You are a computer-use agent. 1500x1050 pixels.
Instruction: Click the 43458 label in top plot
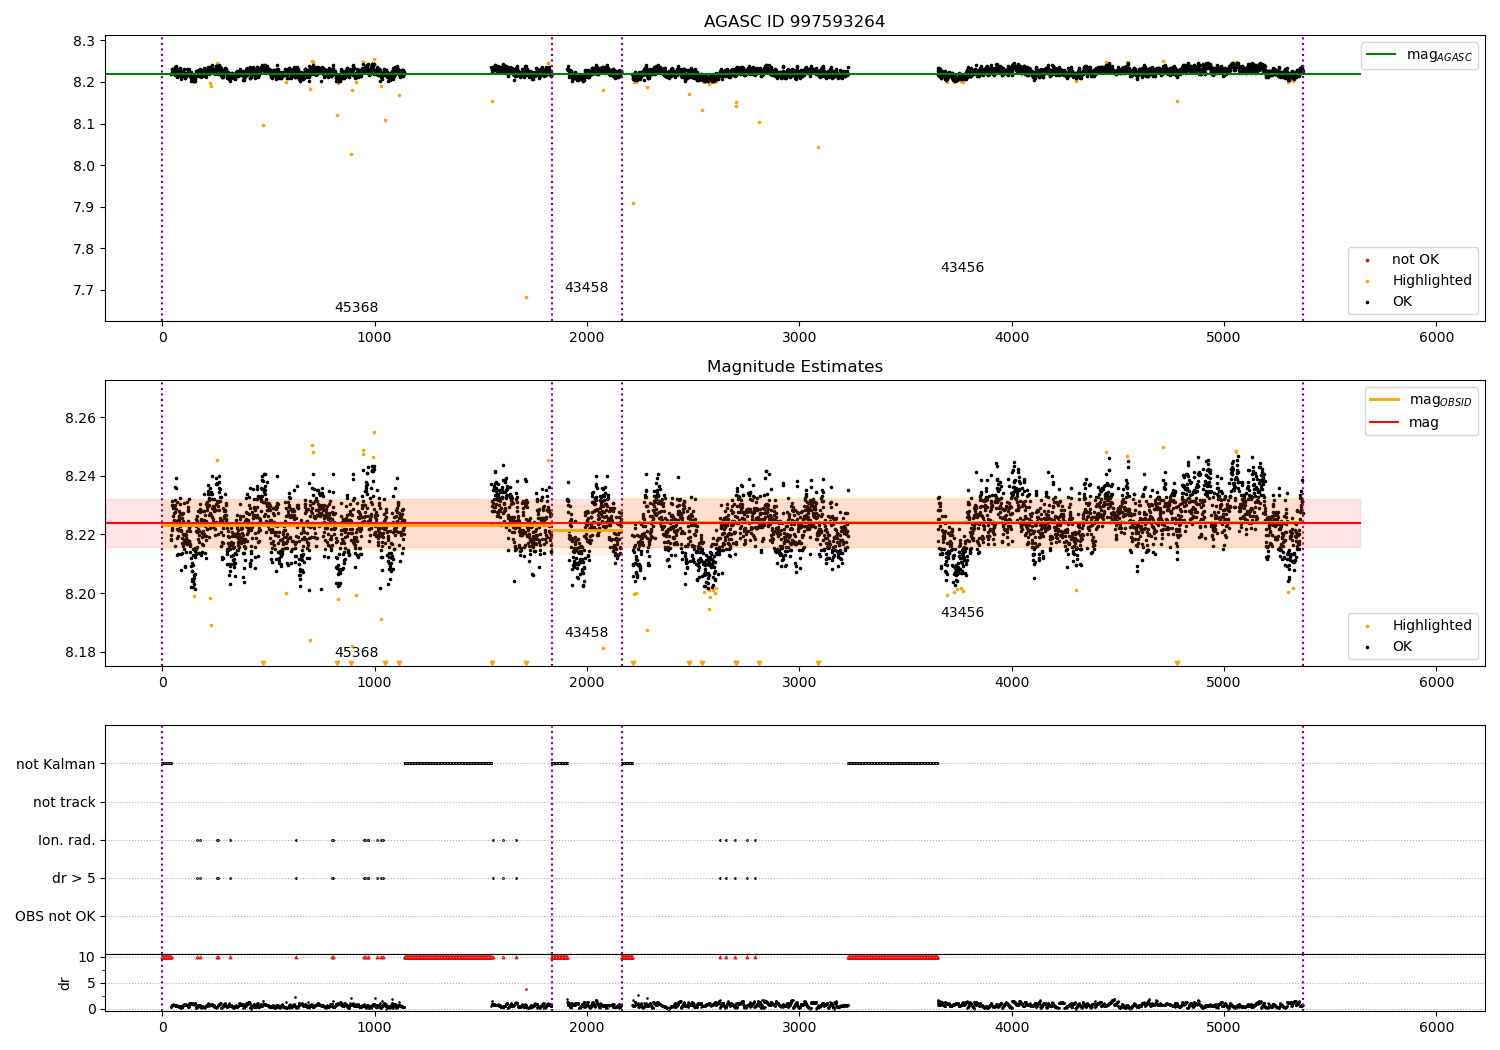click(586, 288)
